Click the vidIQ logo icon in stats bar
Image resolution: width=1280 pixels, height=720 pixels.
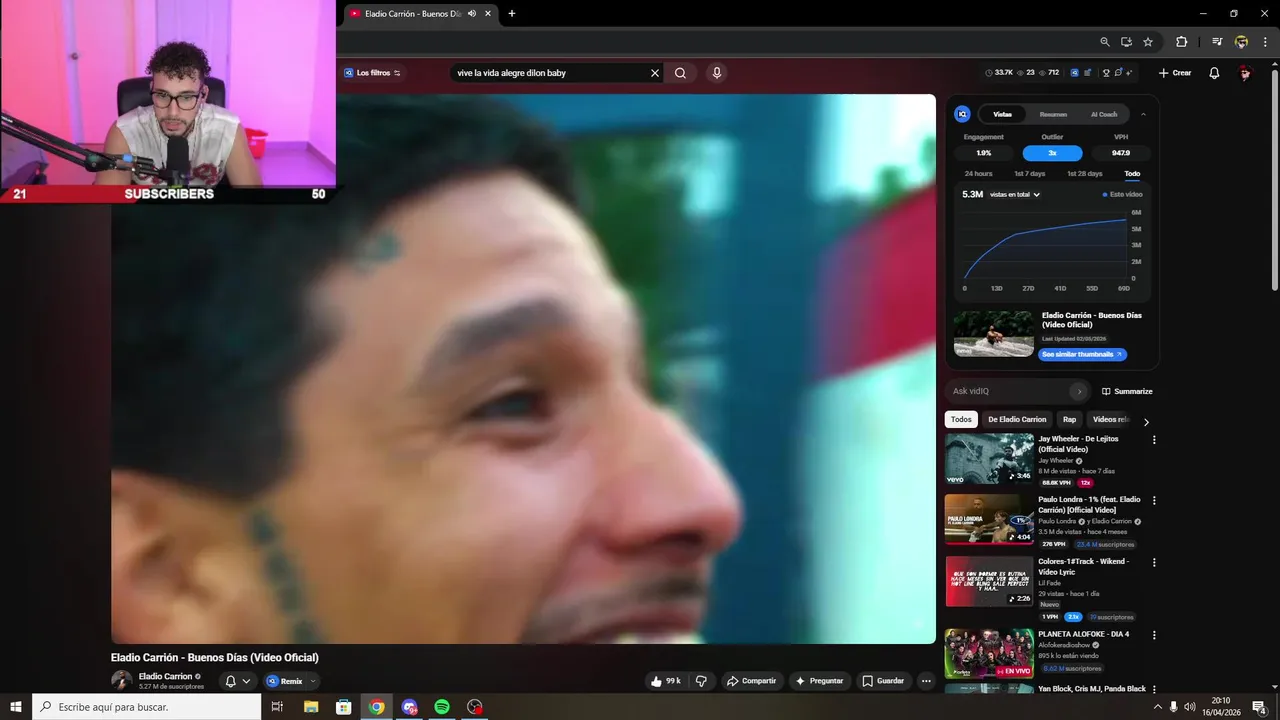[x=1074, y=73]
